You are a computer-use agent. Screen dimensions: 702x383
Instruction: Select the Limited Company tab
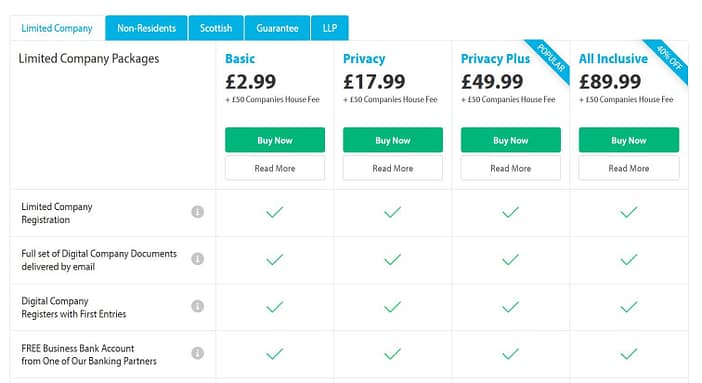(57, 28)
